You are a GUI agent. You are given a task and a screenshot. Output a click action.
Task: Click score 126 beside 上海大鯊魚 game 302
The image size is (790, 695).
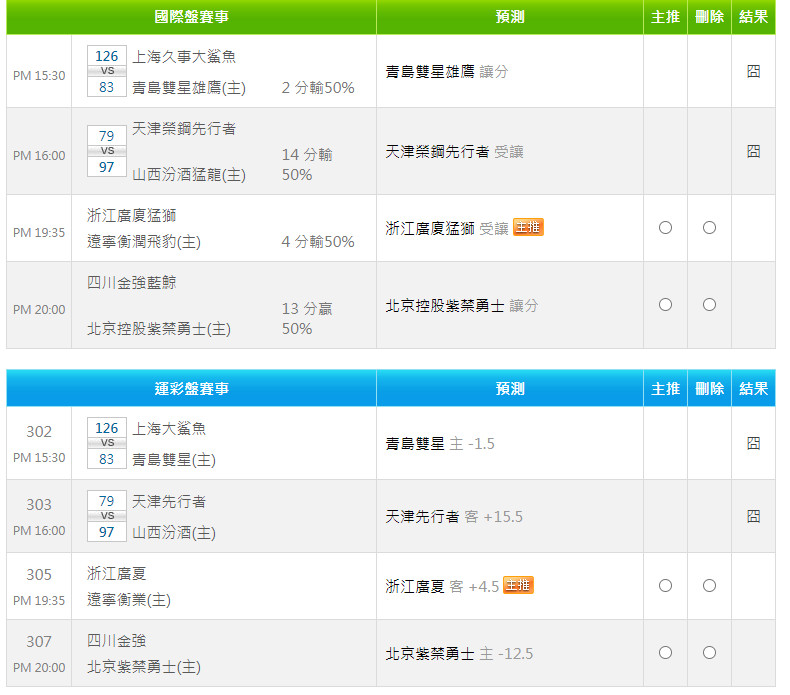[106, 428]
